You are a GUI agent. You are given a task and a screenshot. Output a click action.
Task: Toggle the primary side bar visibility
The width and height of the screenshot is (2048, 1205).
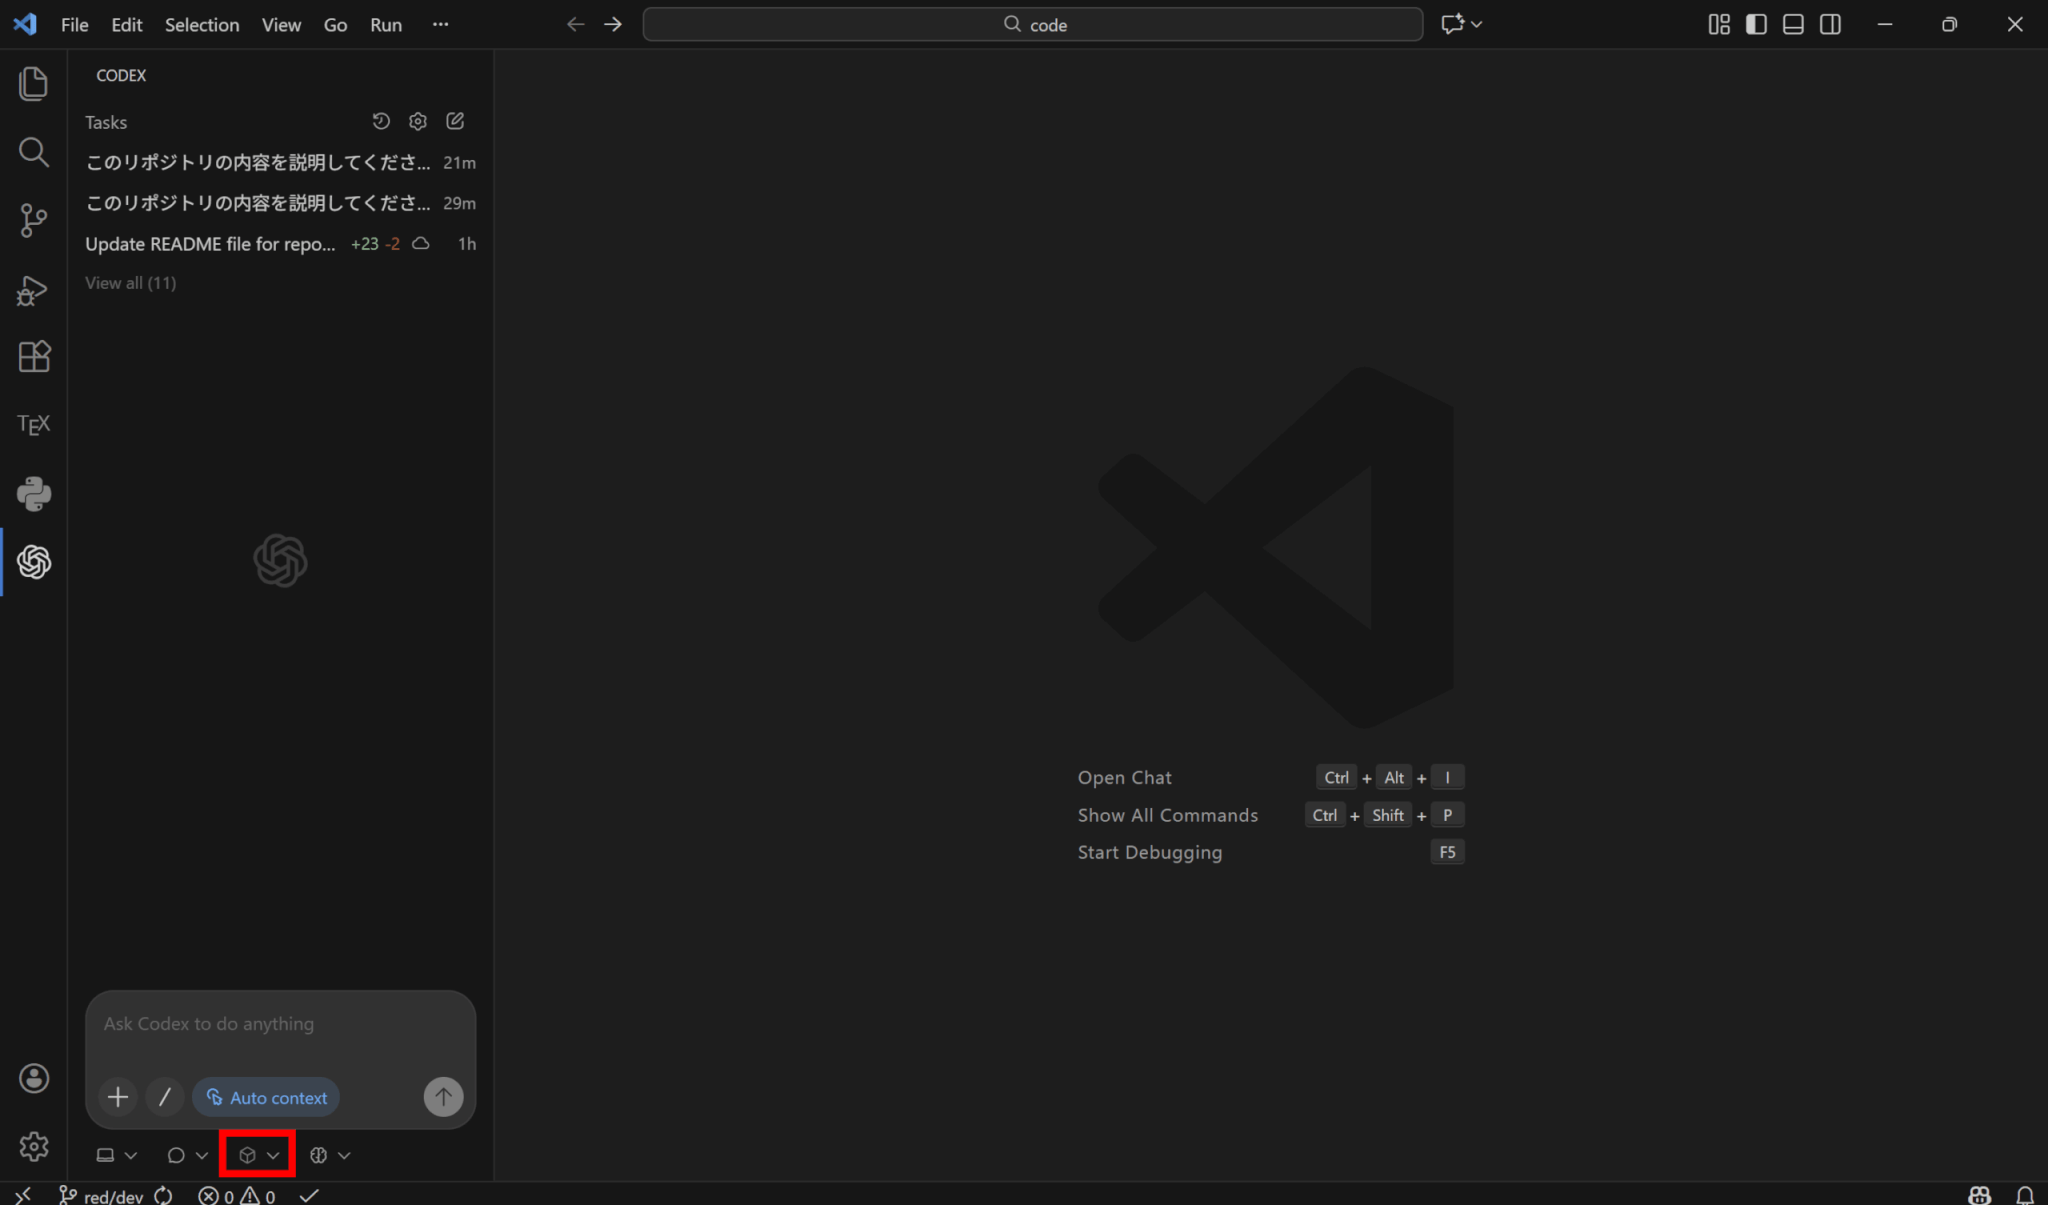point(1756,24)
